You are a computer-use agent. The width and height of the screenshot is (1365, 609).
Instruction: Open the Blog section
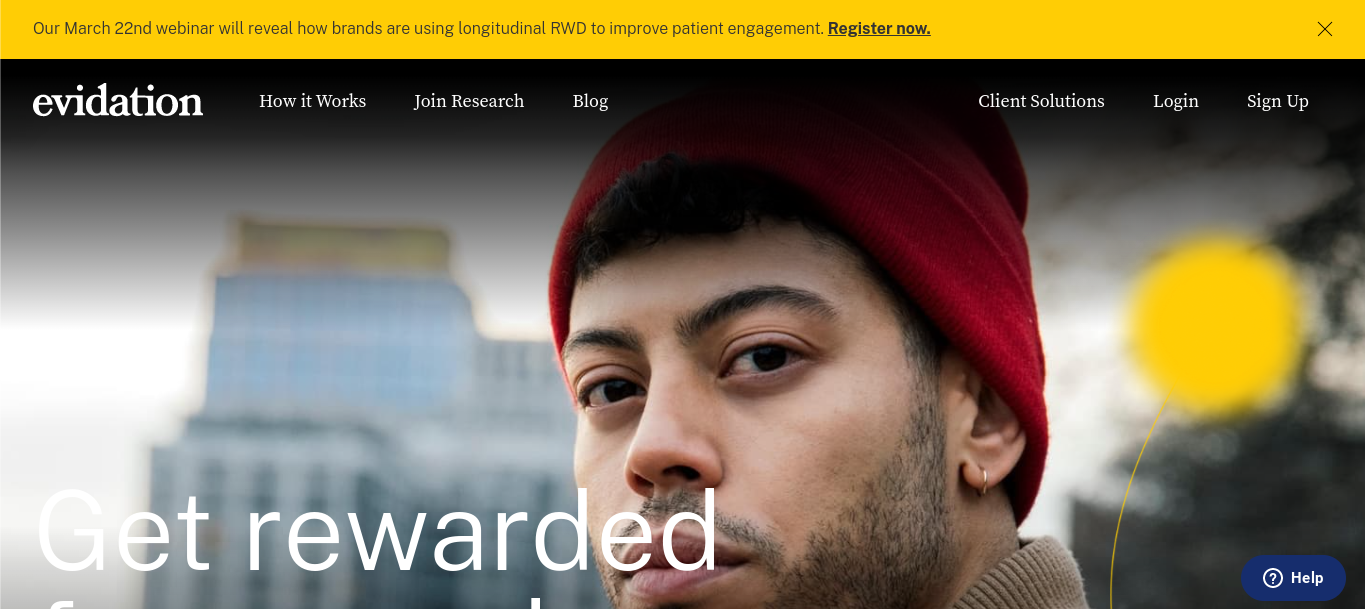[x=590, y=101]
